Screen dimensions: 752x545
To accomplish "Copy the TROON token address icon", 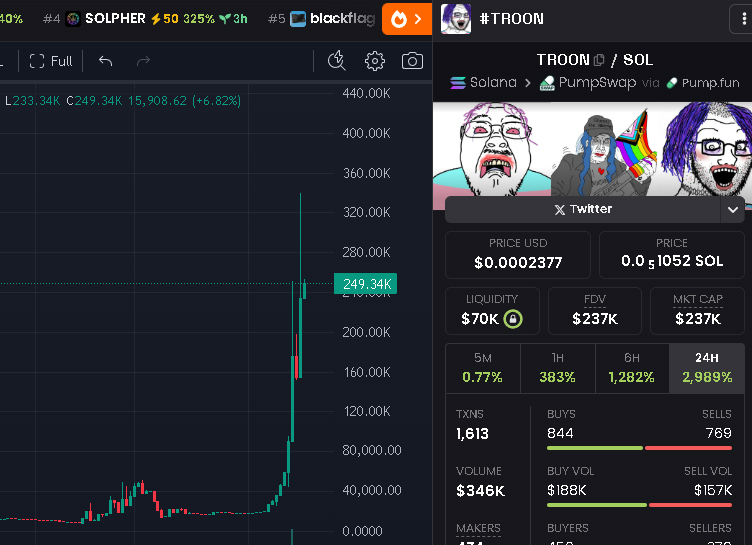I will click(599, 60).
